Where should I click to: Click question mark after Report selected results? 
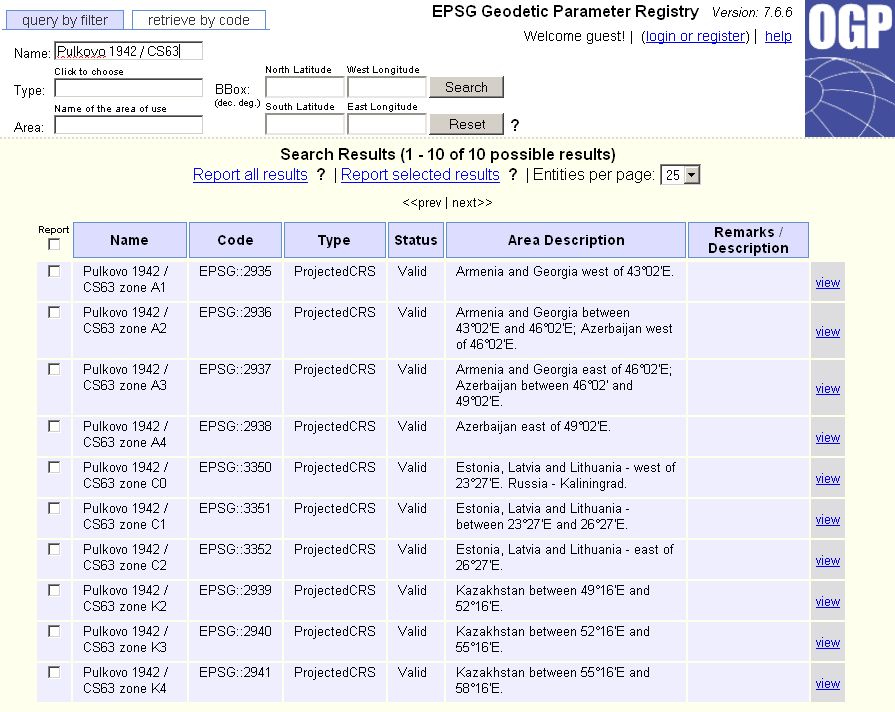click(x=513, y=175)
